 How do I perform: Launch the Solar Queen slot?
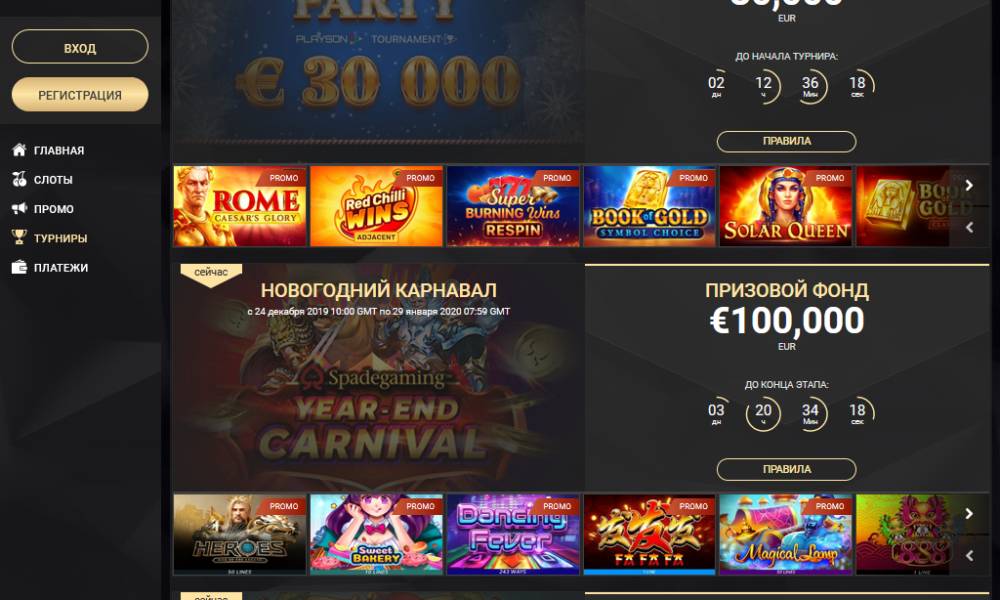[786, 206]
